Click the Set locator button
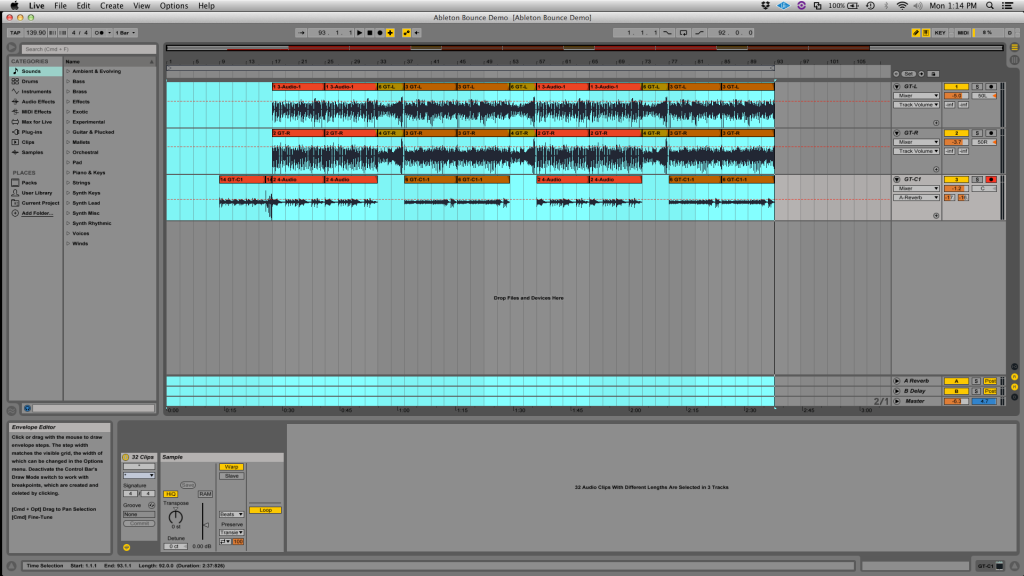The height and width of the screenshot is (576, 1024). 908,74
